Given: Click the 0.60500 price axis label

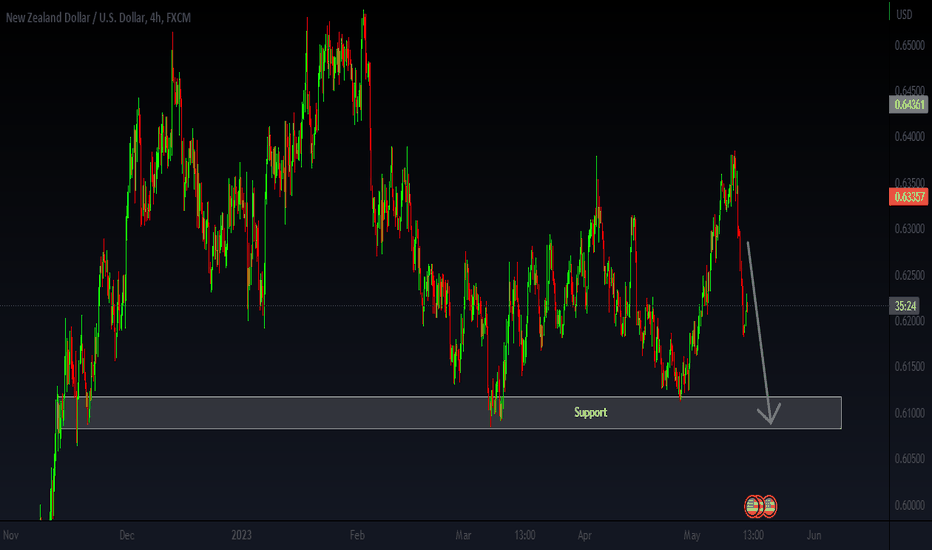Looking at the screenshot, I should tap(909, 458).
